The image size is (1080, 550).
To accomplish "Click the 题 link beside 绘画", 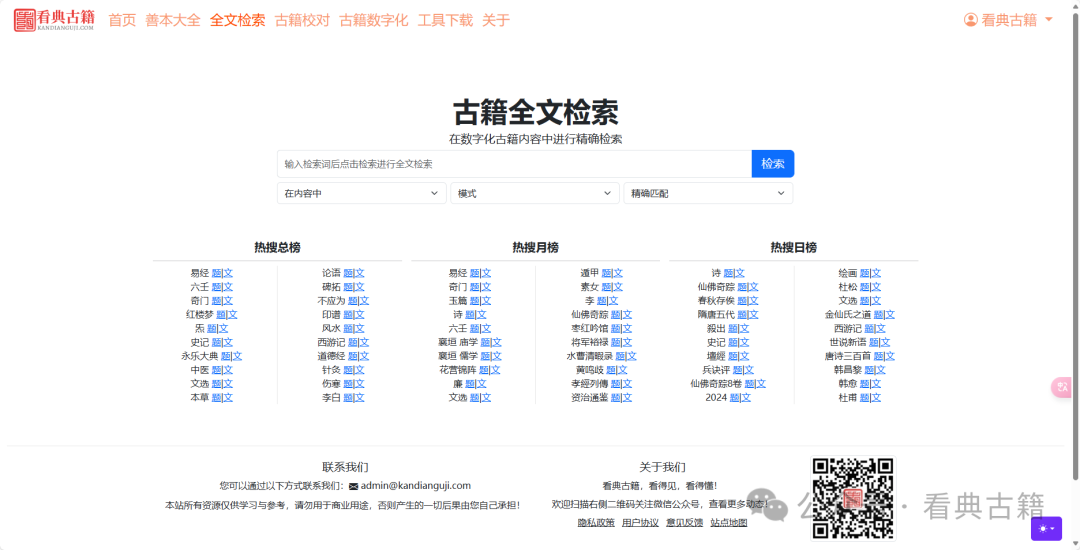I will pos(864,273).
